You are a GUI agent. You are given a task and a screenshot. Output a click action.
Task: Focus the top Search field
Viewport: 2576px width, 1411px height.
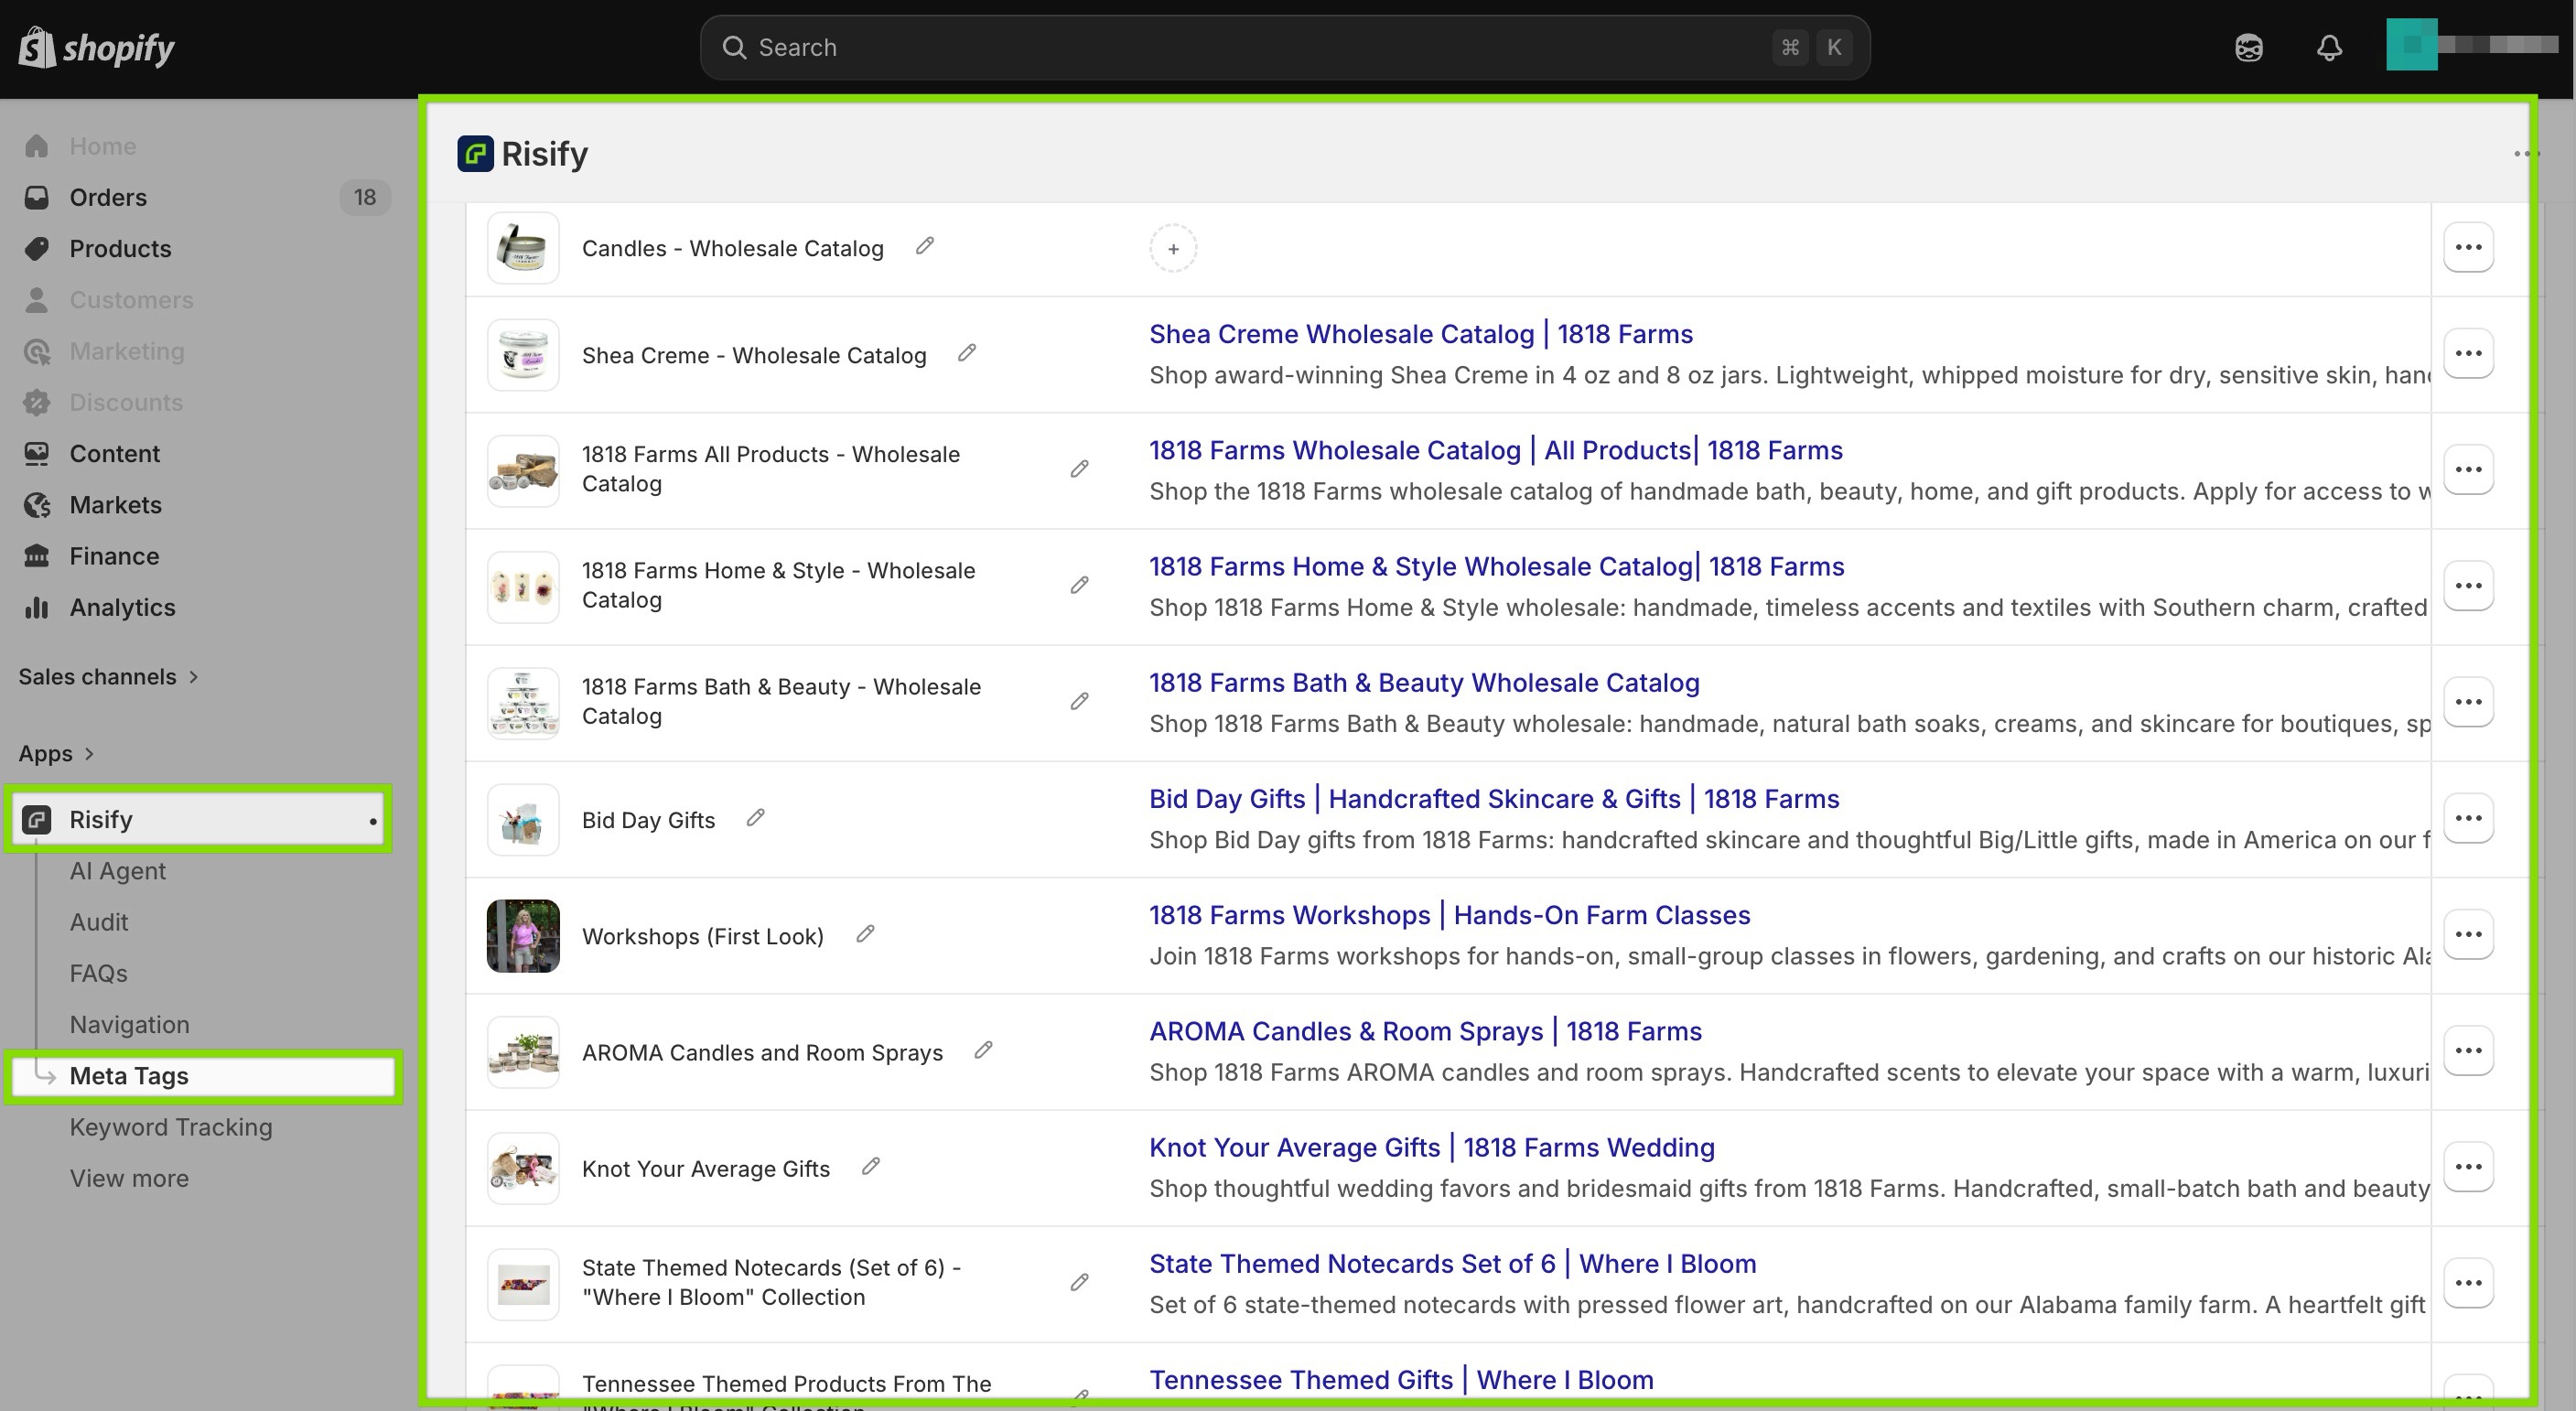1285,47
